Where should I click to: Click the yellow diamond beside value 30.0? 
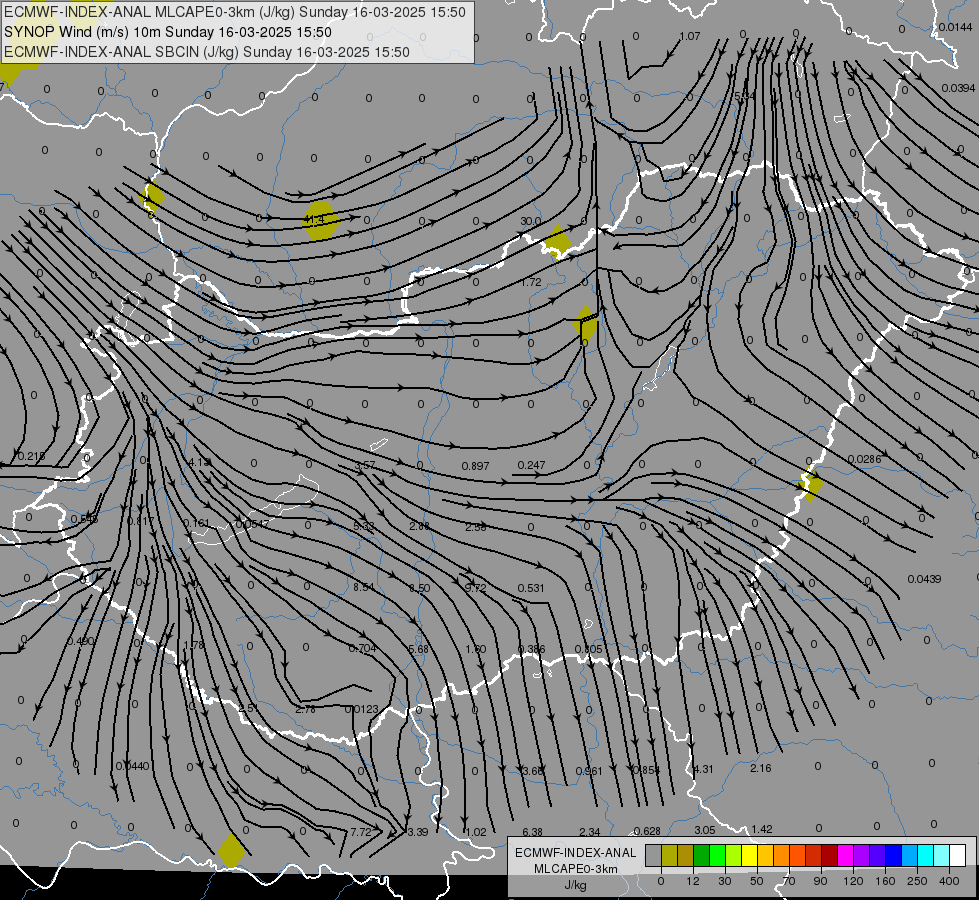(x=558, y=242)
